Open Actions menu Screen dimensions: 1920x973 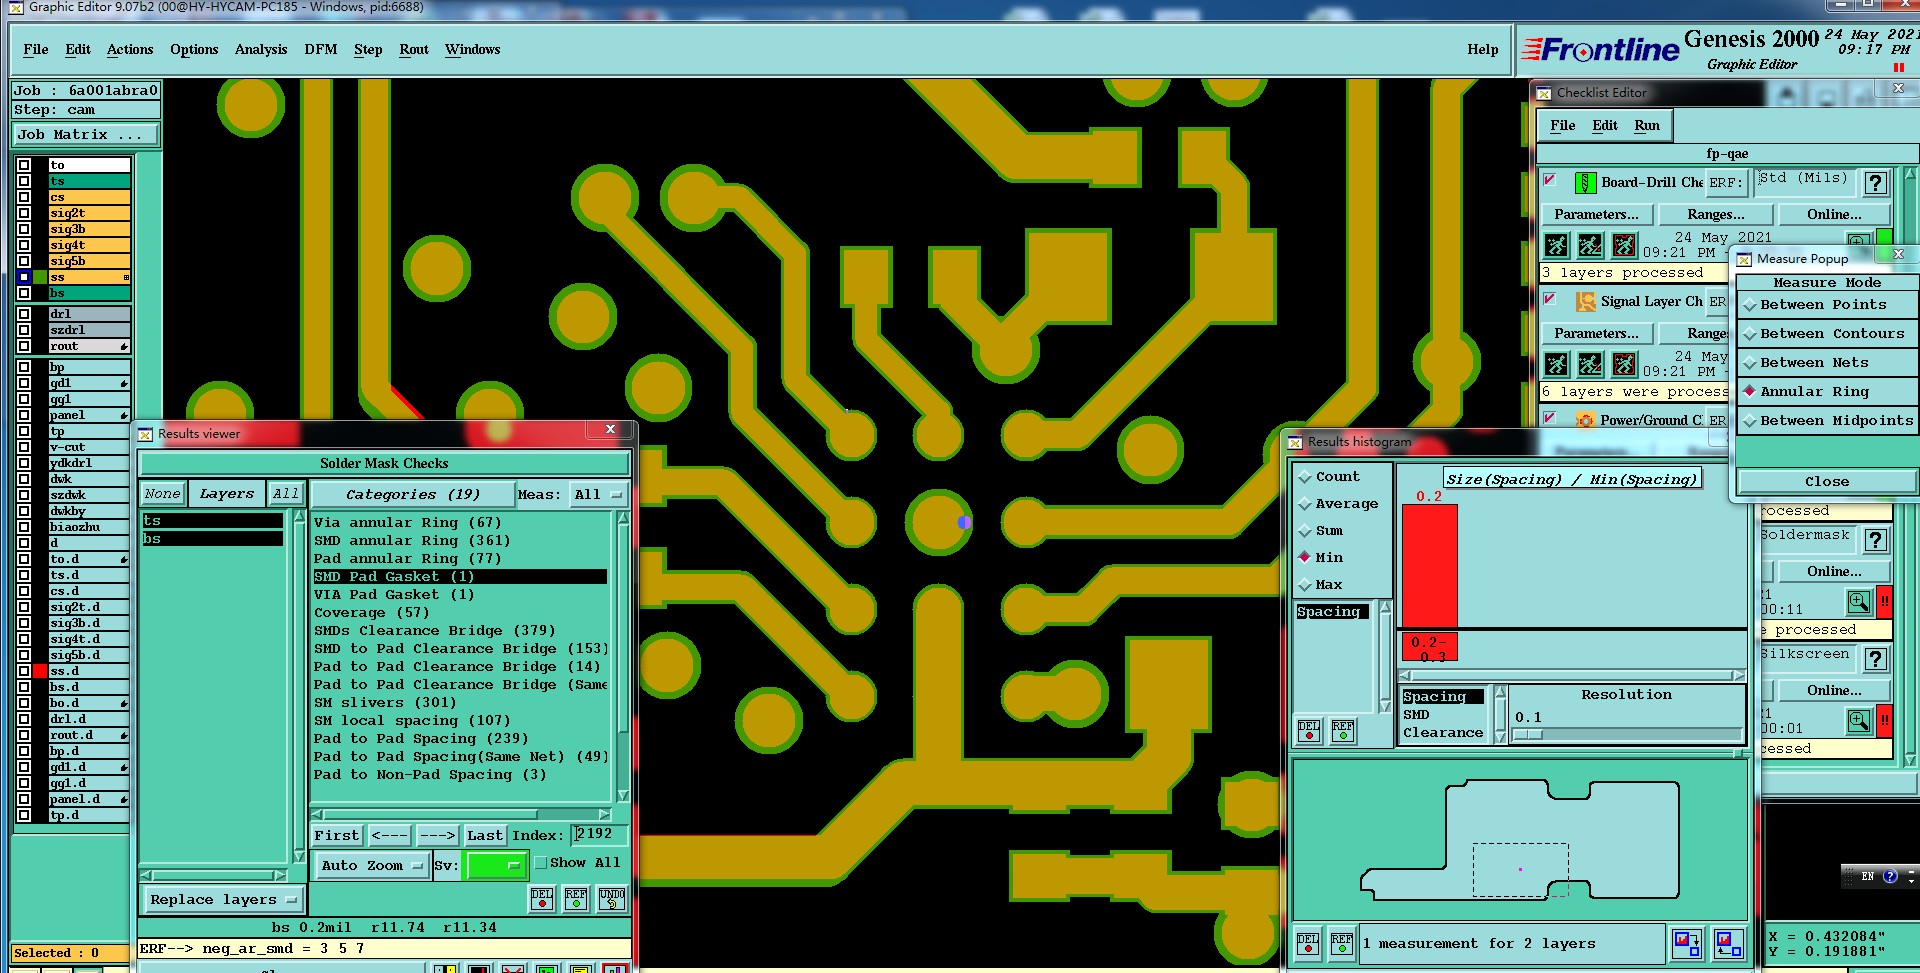(130, 50)
